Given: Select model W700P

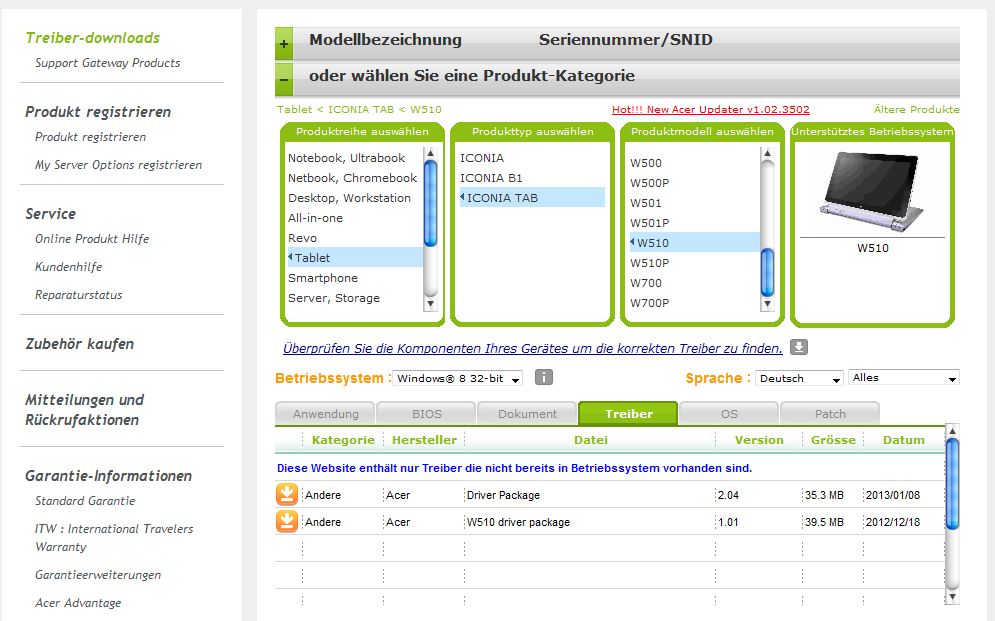Looking at the screenshot, I should point(649,303).
